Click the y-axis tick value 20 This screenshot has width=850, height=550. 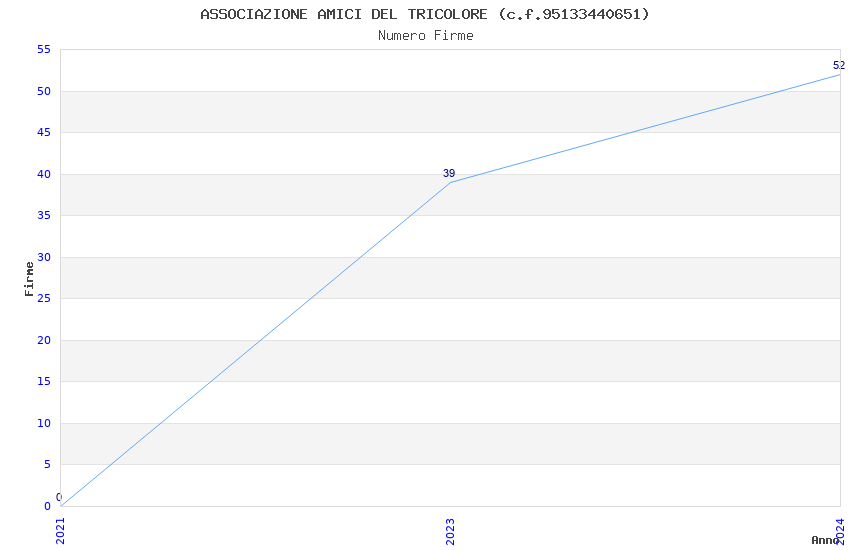44,340
